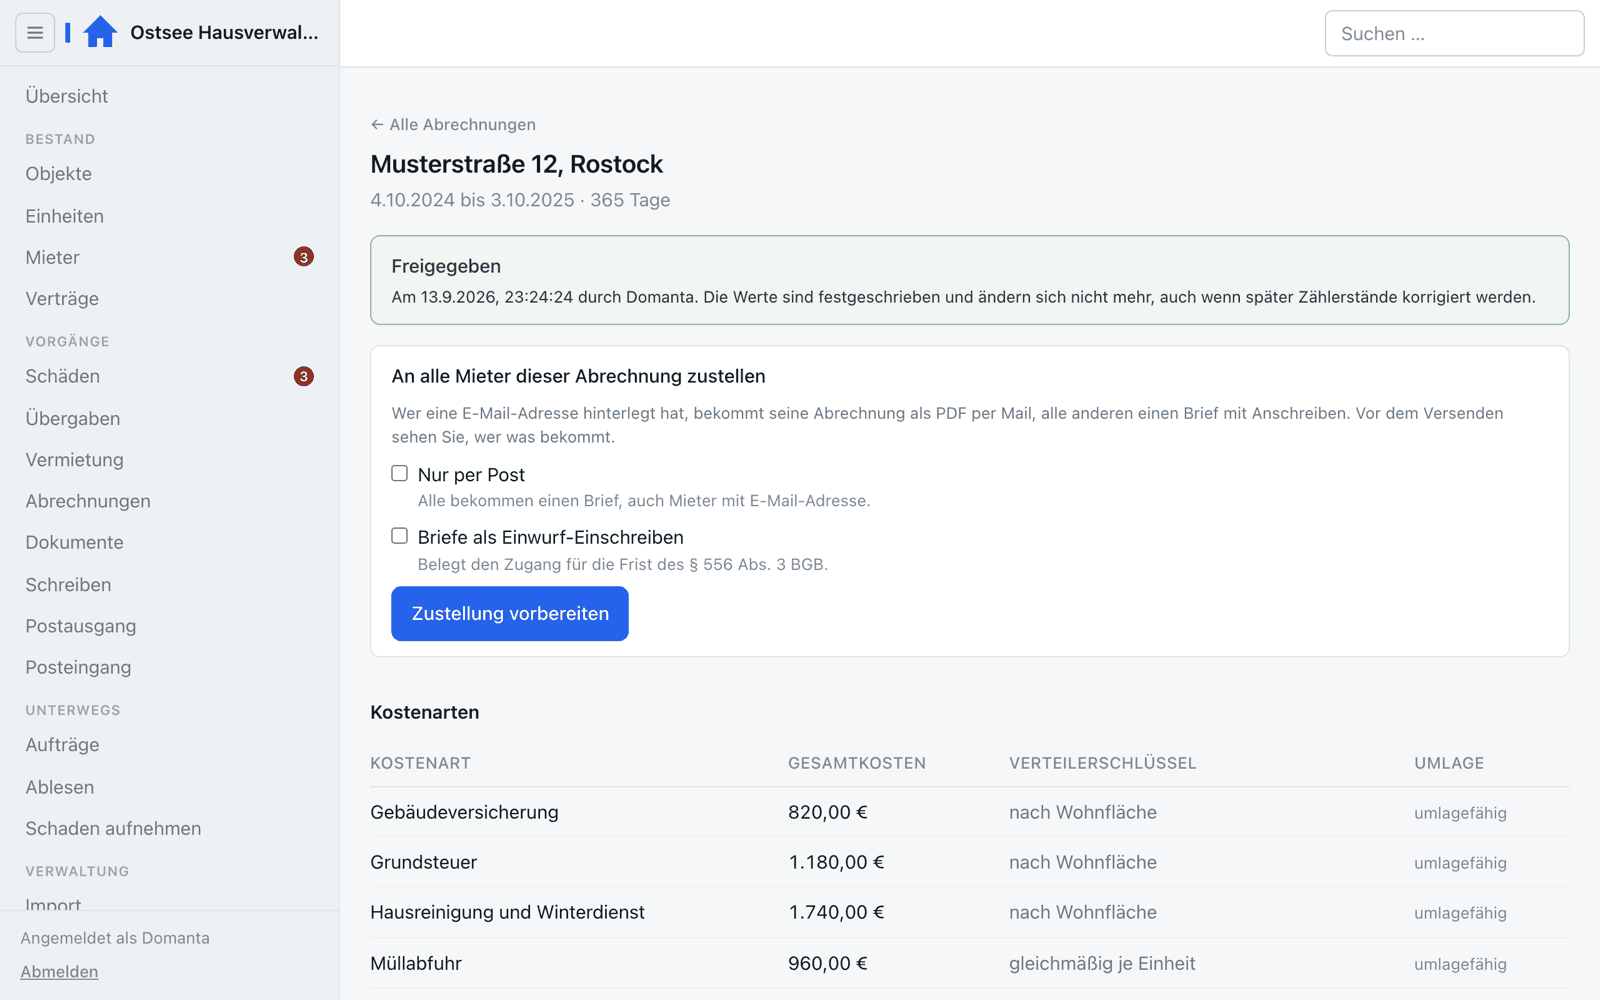Click the Kostenart column header
The image size is (1600, 1000).
click(420, 763)
